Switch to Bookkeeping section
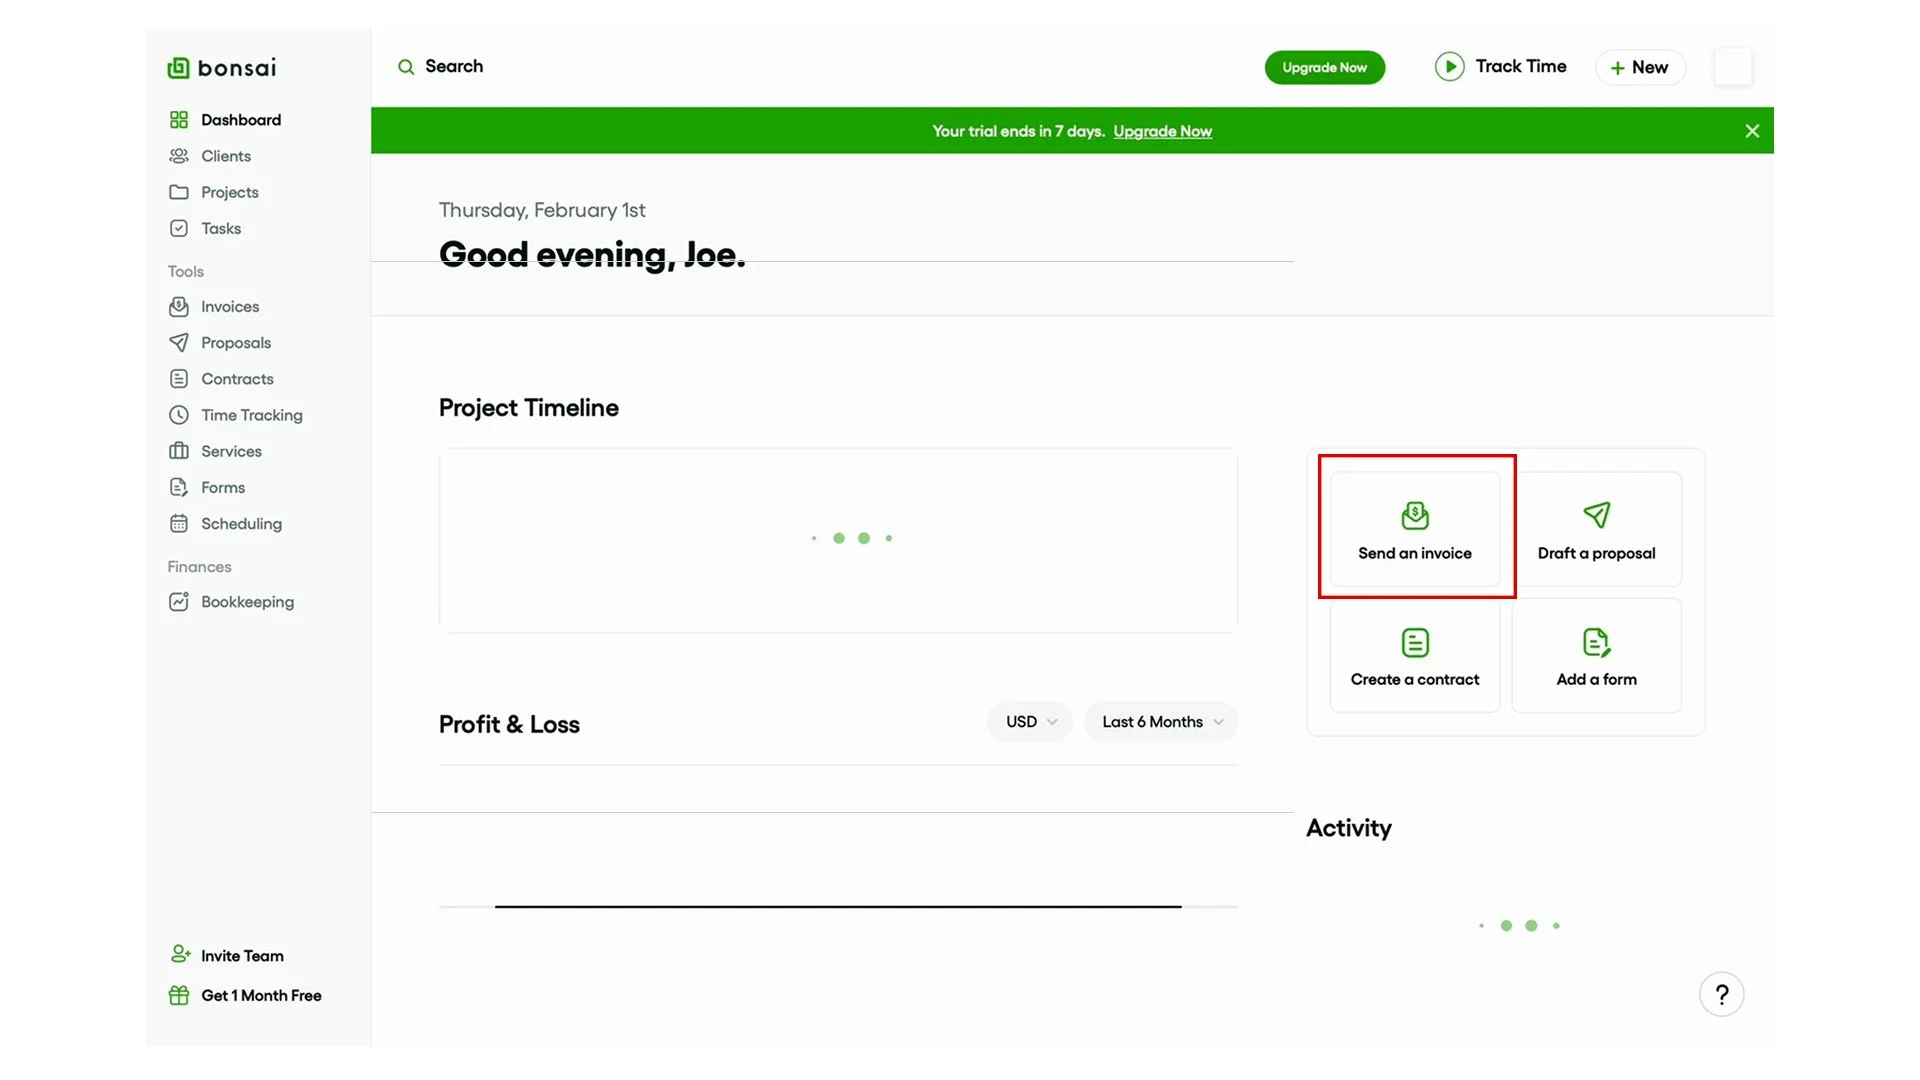The height and width of the screenshot is (1080, 1920). [246, 602]
